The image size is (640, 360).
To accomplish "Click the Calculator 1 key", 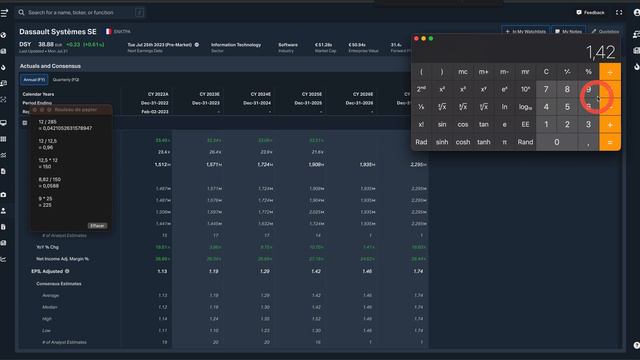I will click(x=546, y=124).
